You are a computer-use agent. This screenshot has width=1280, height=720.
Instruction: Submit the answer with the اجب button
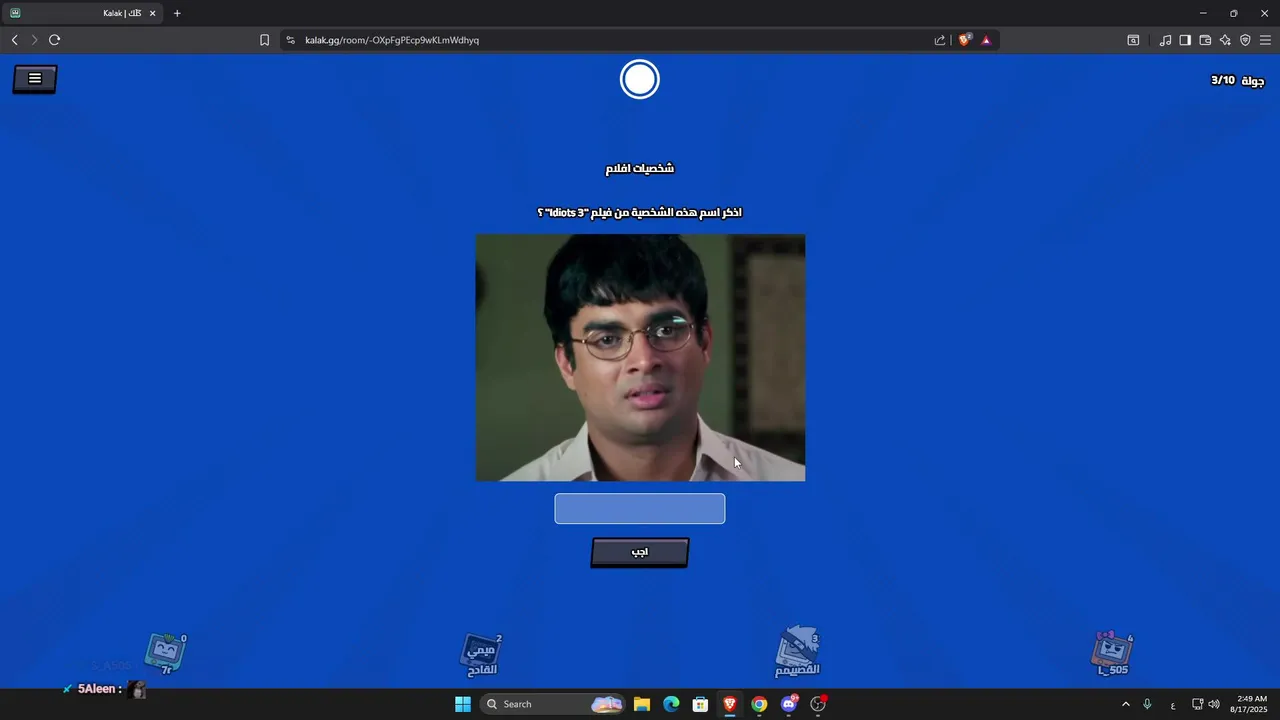point(640,552)
